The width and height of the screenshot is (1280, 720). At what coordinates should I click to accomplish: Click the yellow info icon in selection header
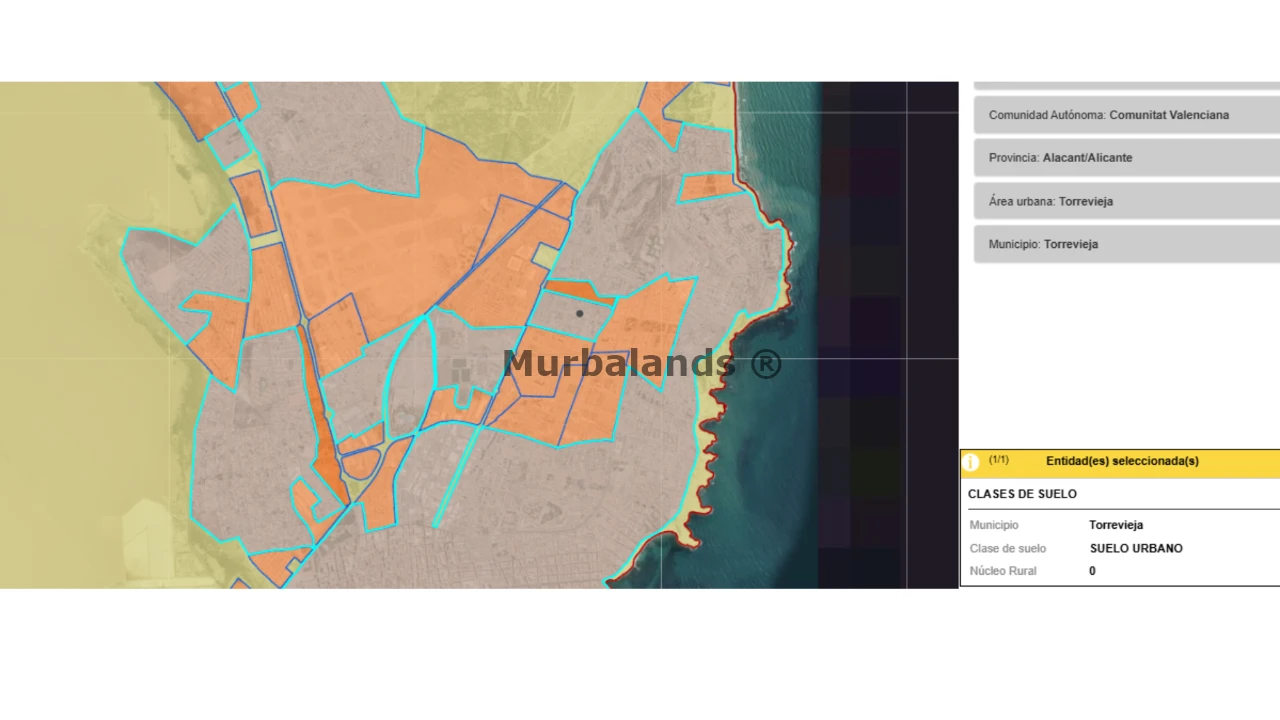970,463
